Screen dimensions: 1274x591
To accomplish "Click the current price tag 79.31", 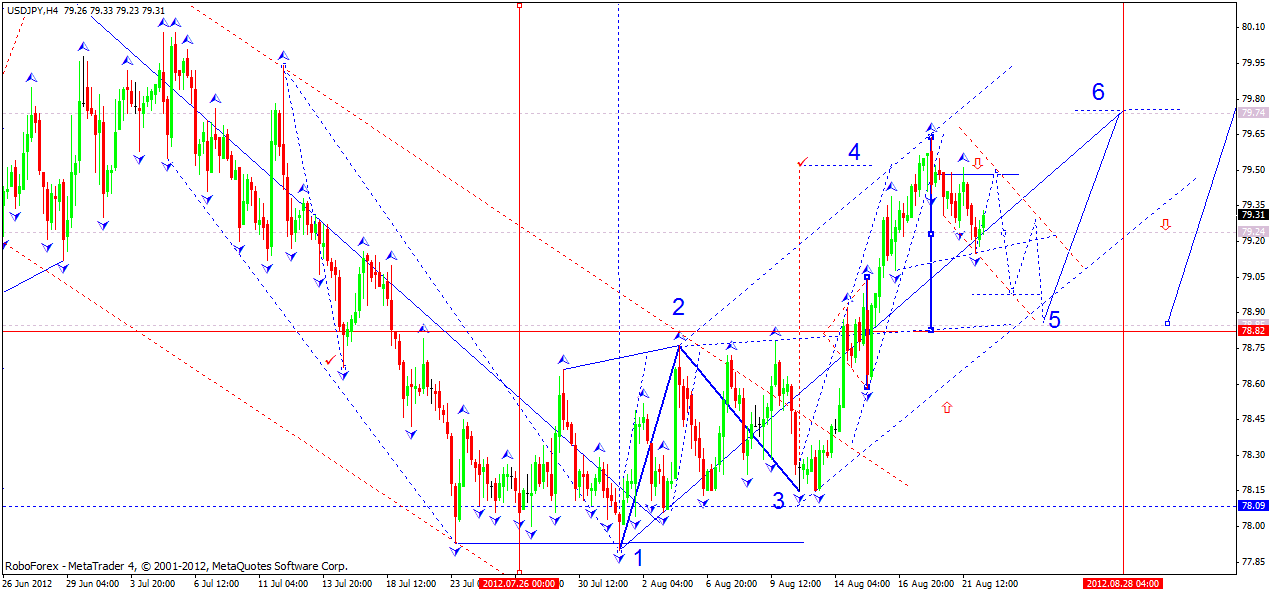I will click(1254, 214).
